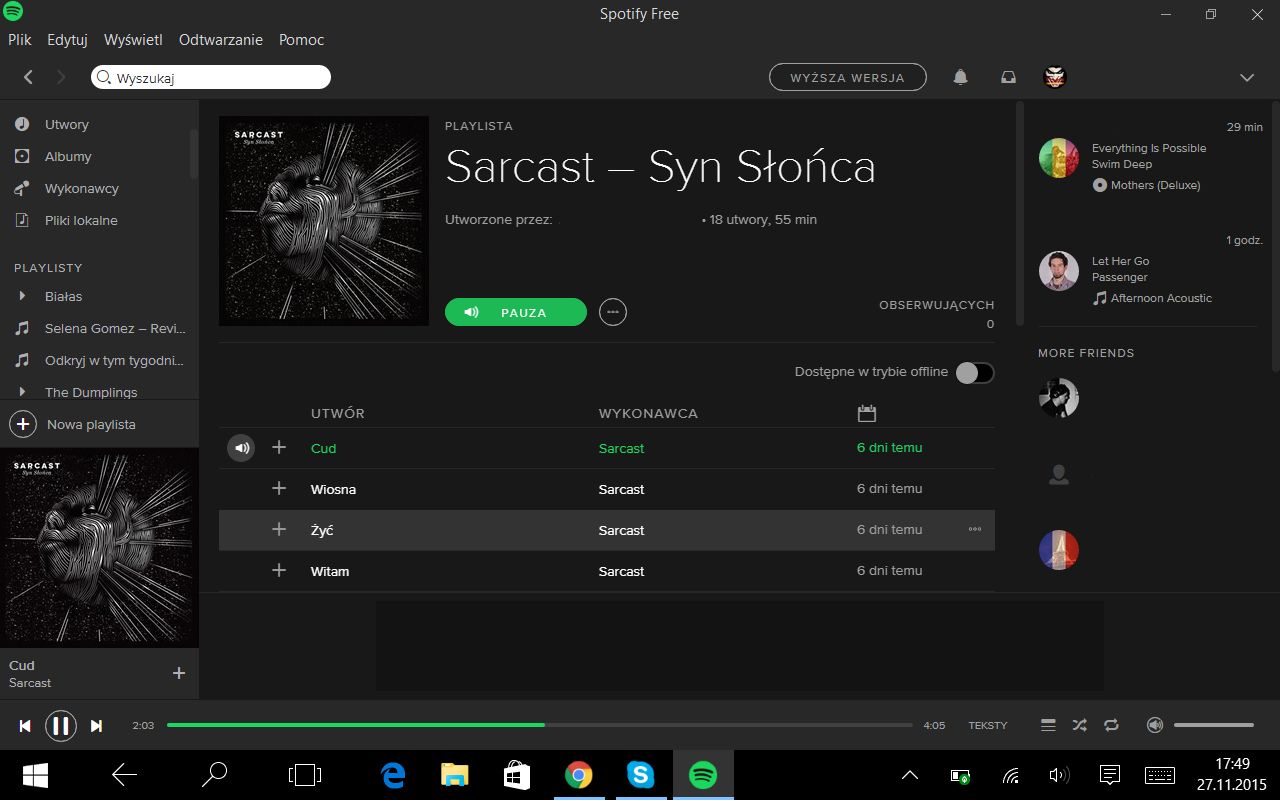Image resolution: width=1280 pixels, height=800 pixels.
Task: Open the Windows Start menu
Action: coord(36,775)
